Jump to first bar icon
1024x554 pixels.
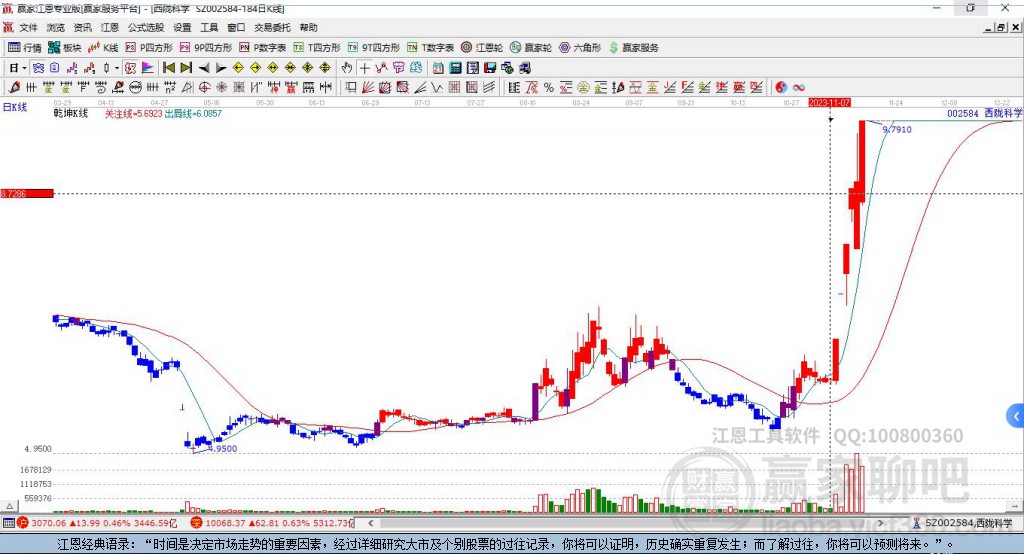(168, 68)
